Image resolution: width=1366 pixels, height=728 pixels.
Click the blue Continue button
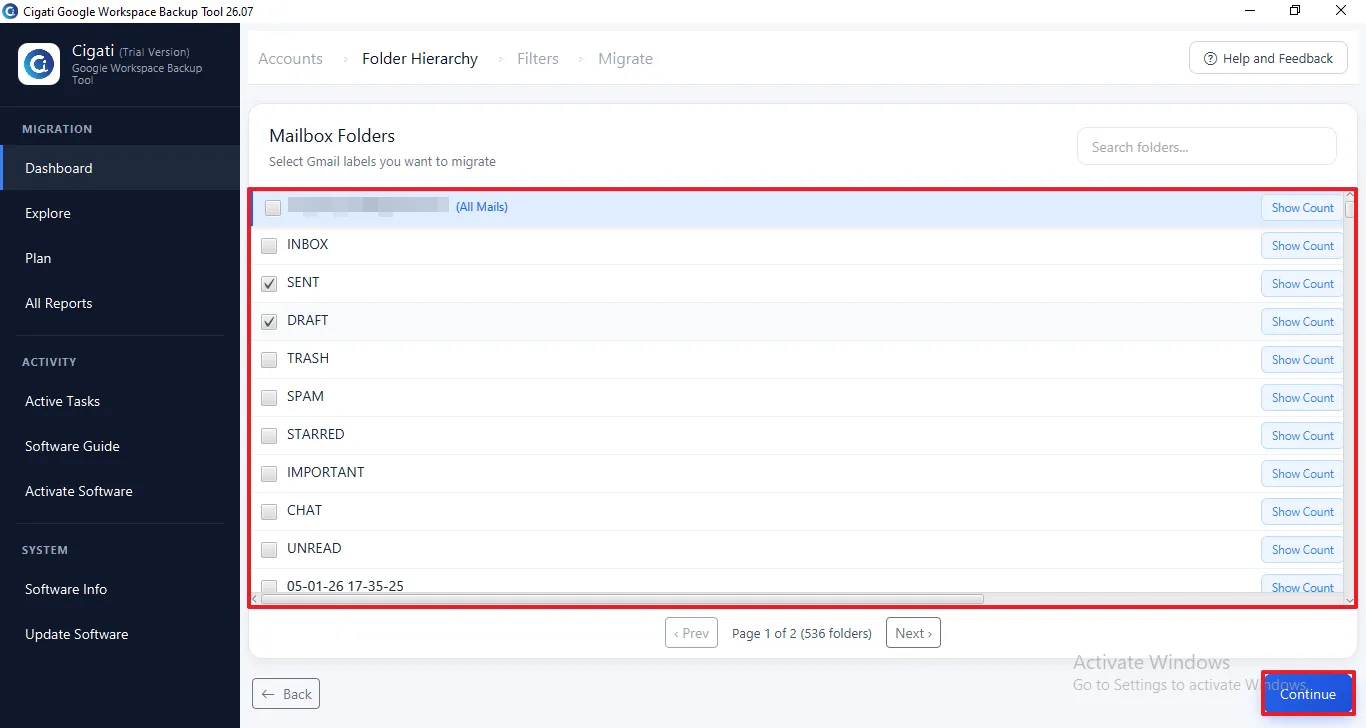pos(1308,694)
